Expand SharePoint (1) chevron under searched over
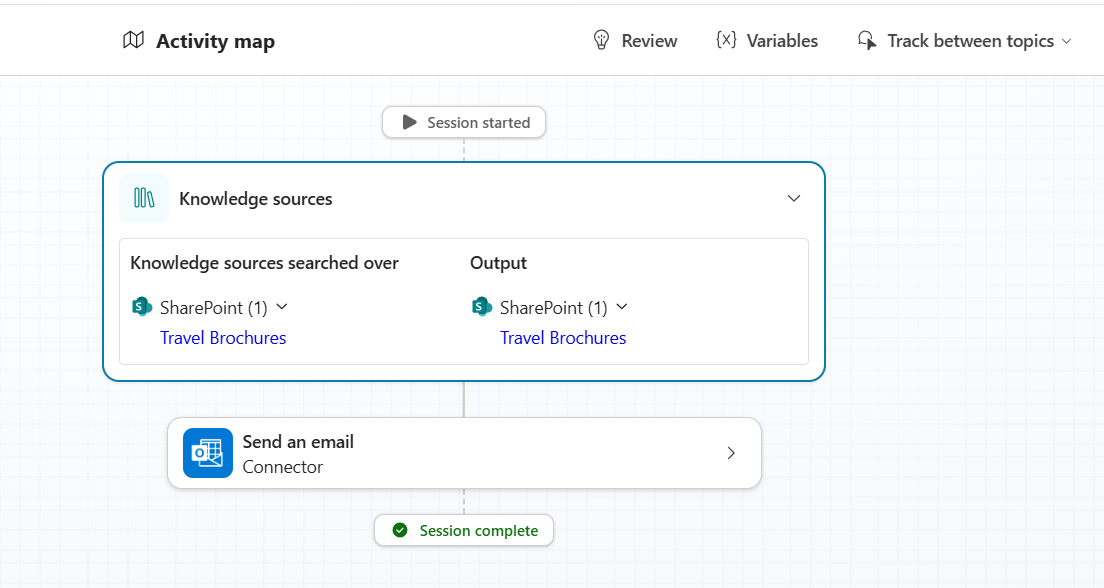This screenshot has width=1104, height=588. (x=282, y=307)
